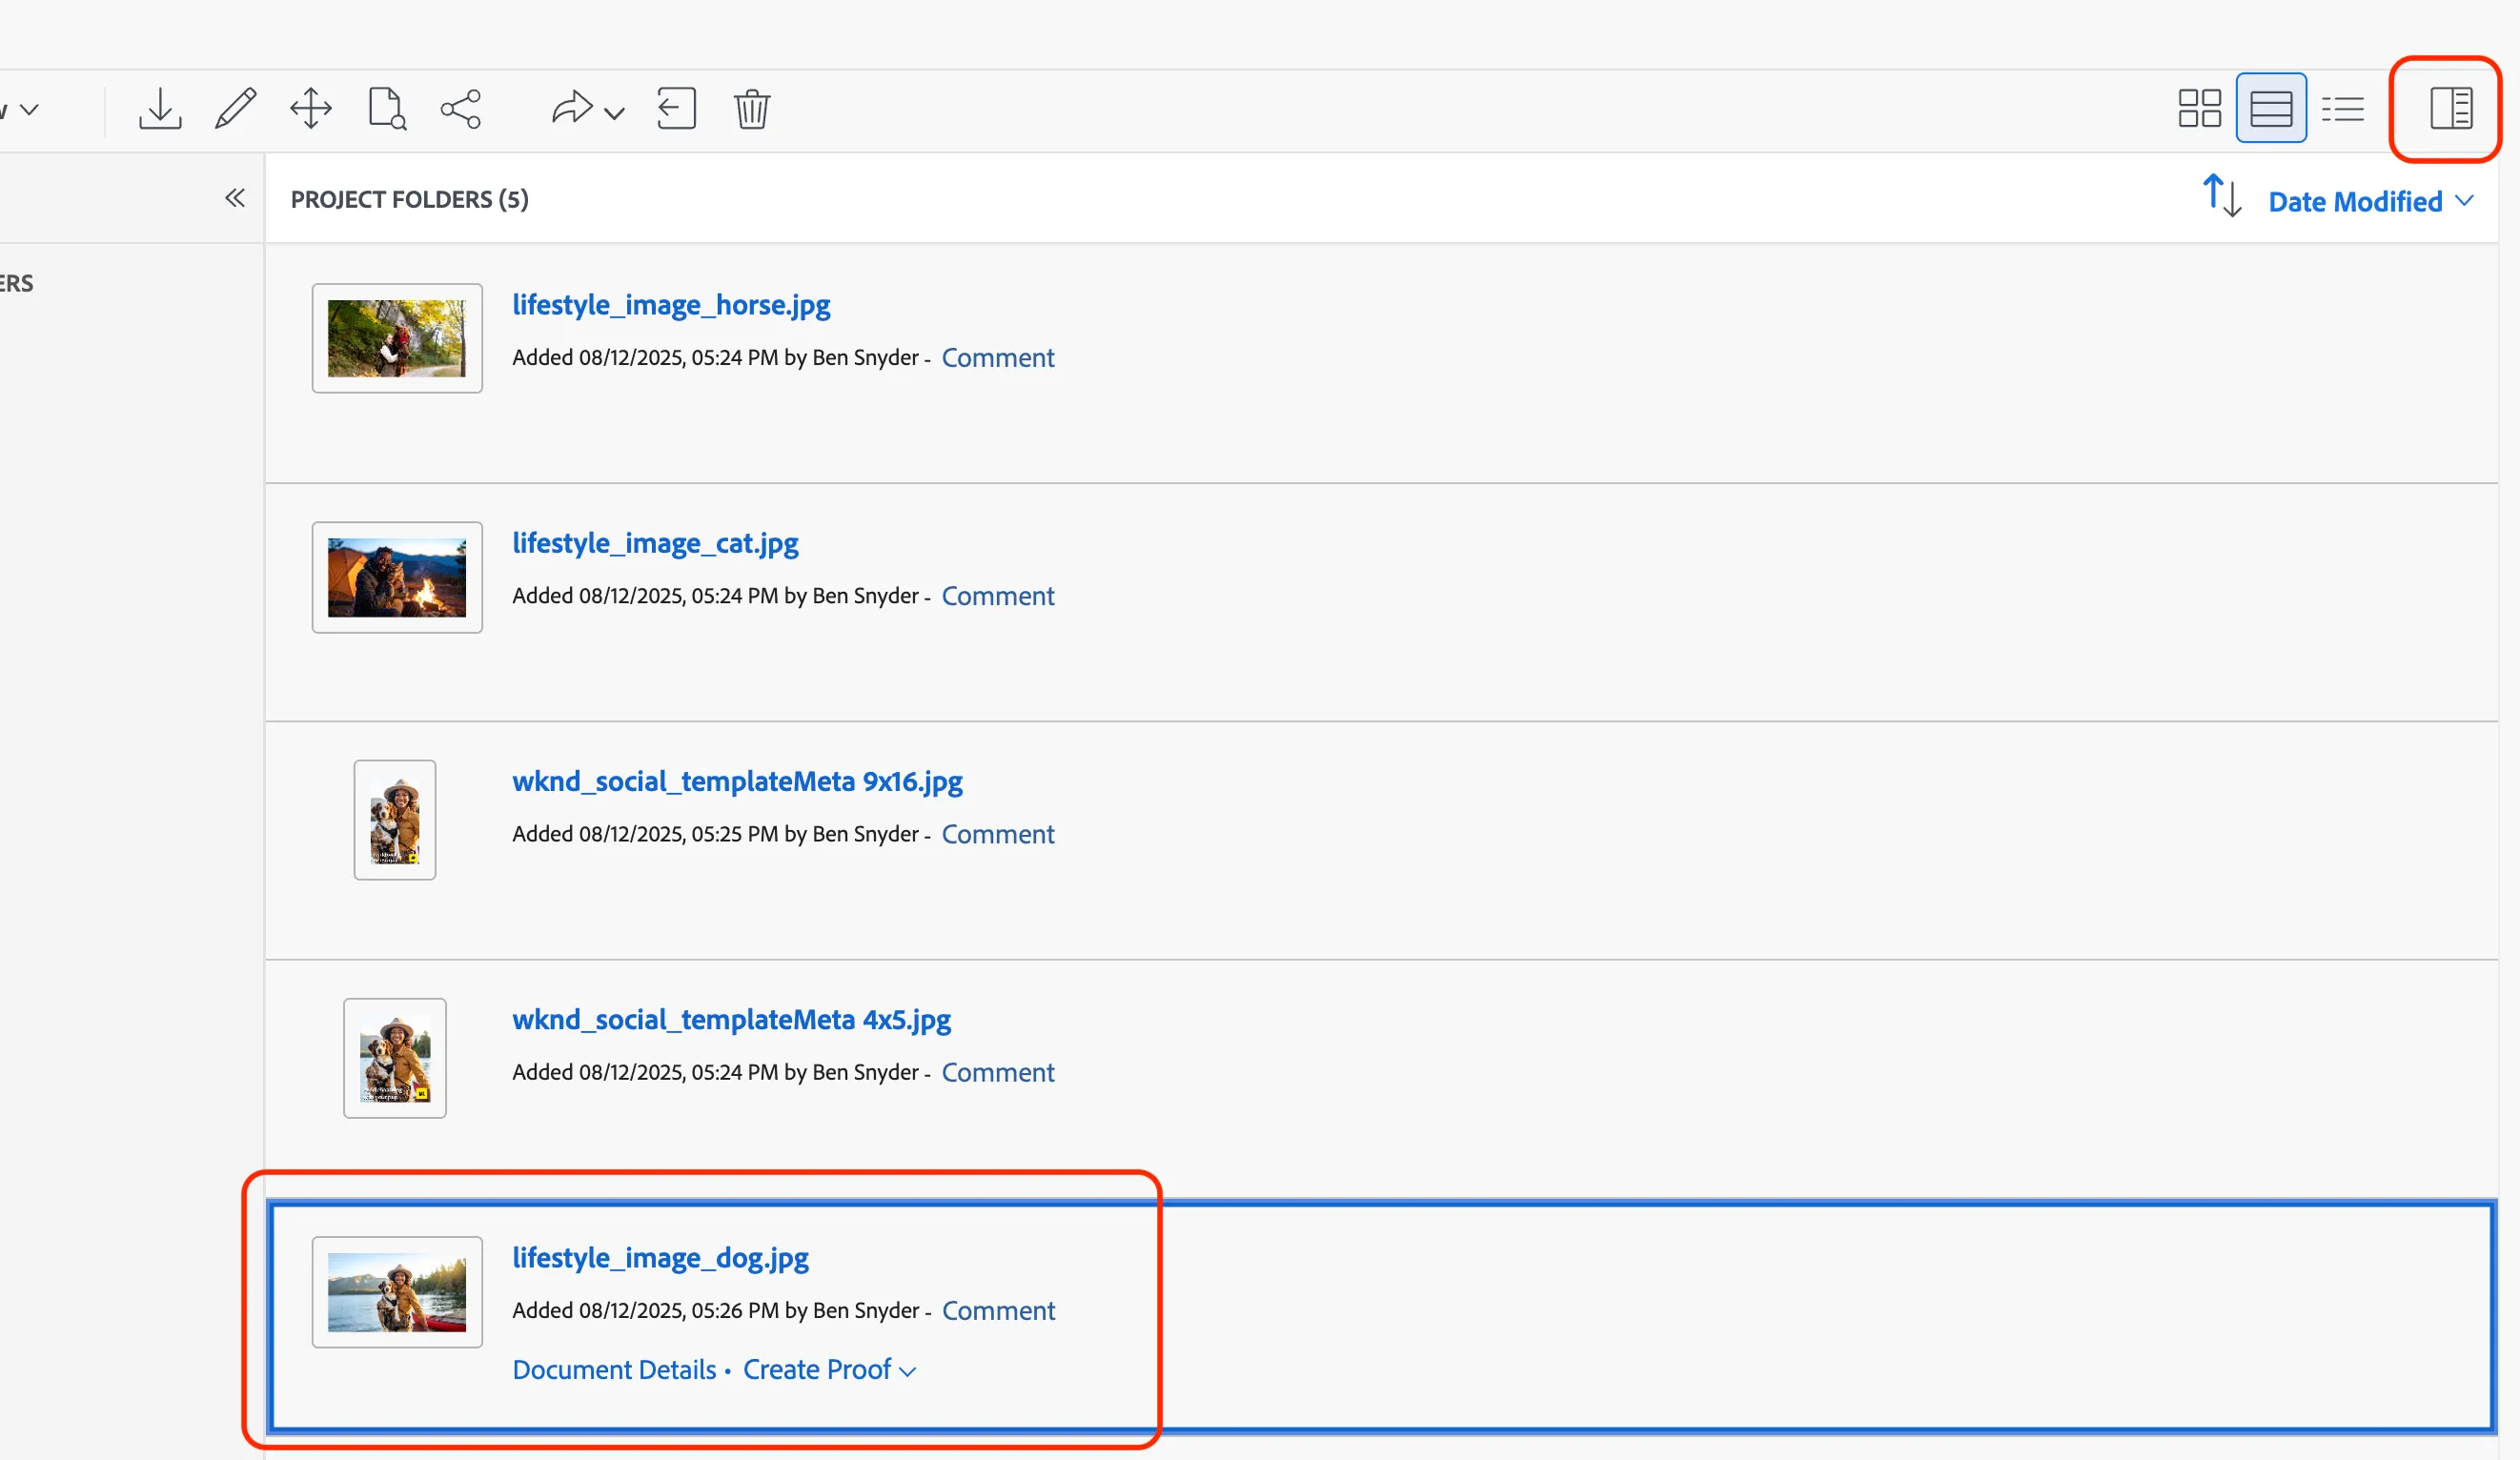
Task: Toggle sort direction arrows
Action: [2221, 196]
